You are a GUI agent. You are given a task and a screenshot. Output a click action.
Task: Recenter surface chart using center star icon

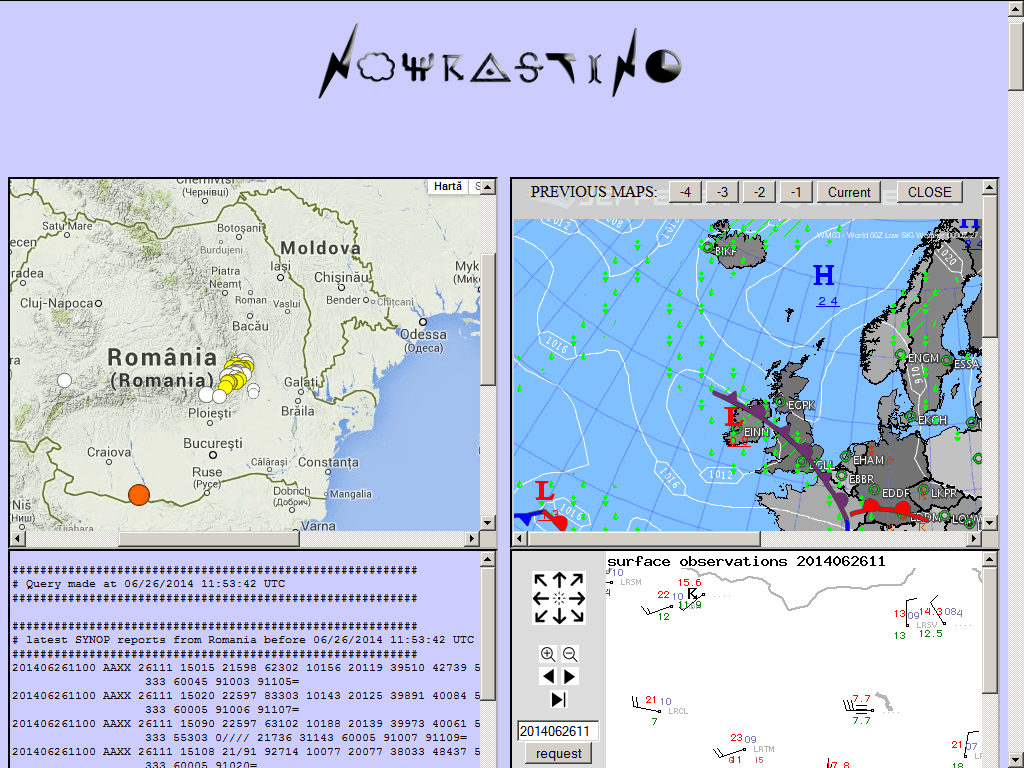[x=559, y=598]
